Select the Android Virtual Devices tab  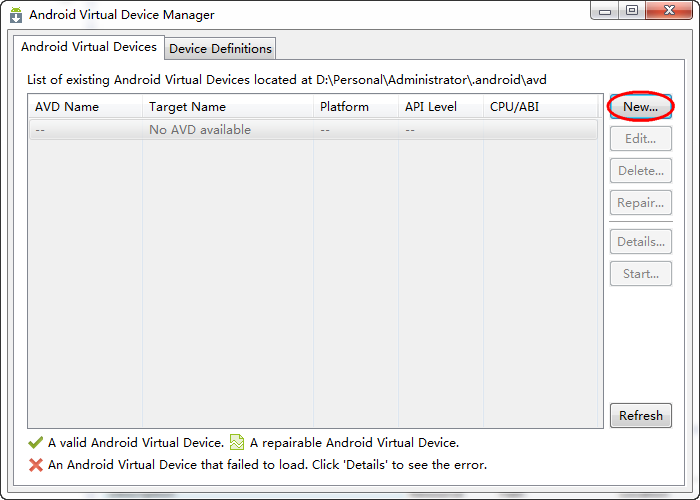89,47
